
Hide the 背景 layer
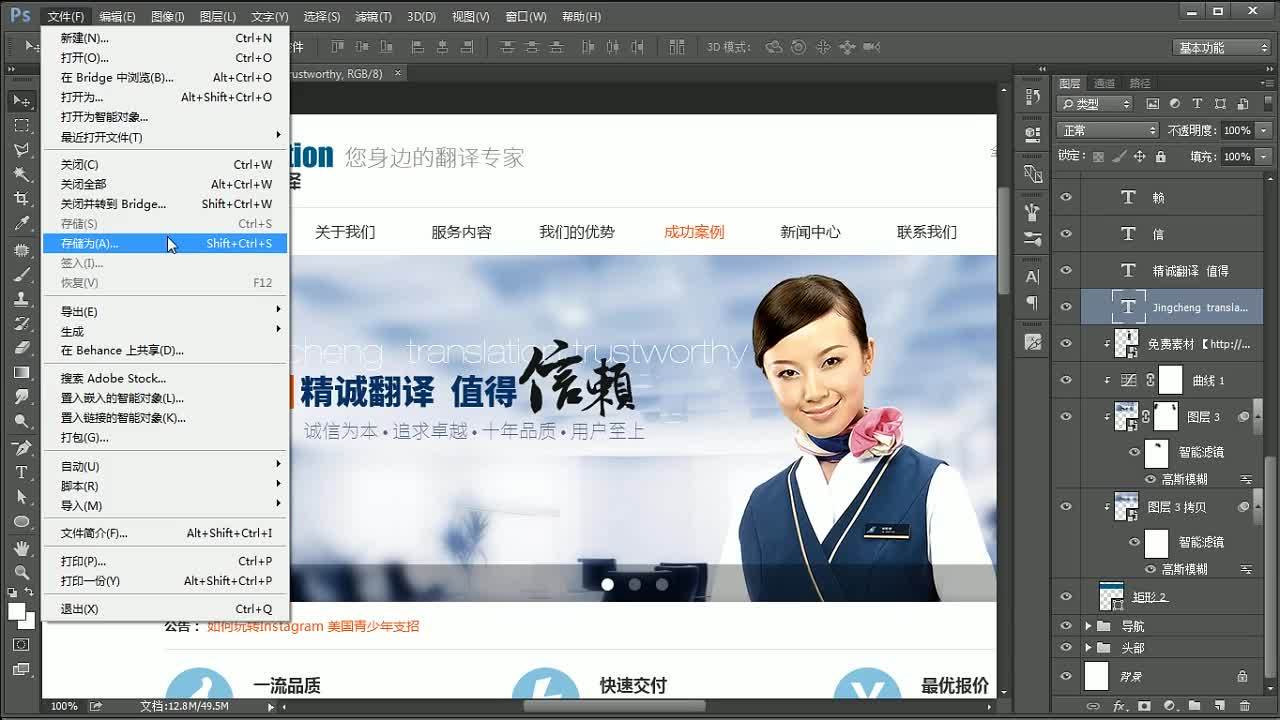tap(1065, 676)
